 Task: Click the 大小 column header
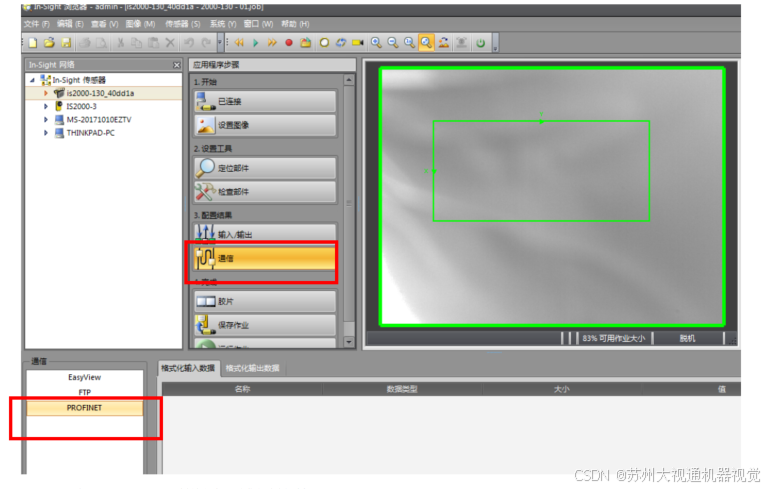click(562, 389)
